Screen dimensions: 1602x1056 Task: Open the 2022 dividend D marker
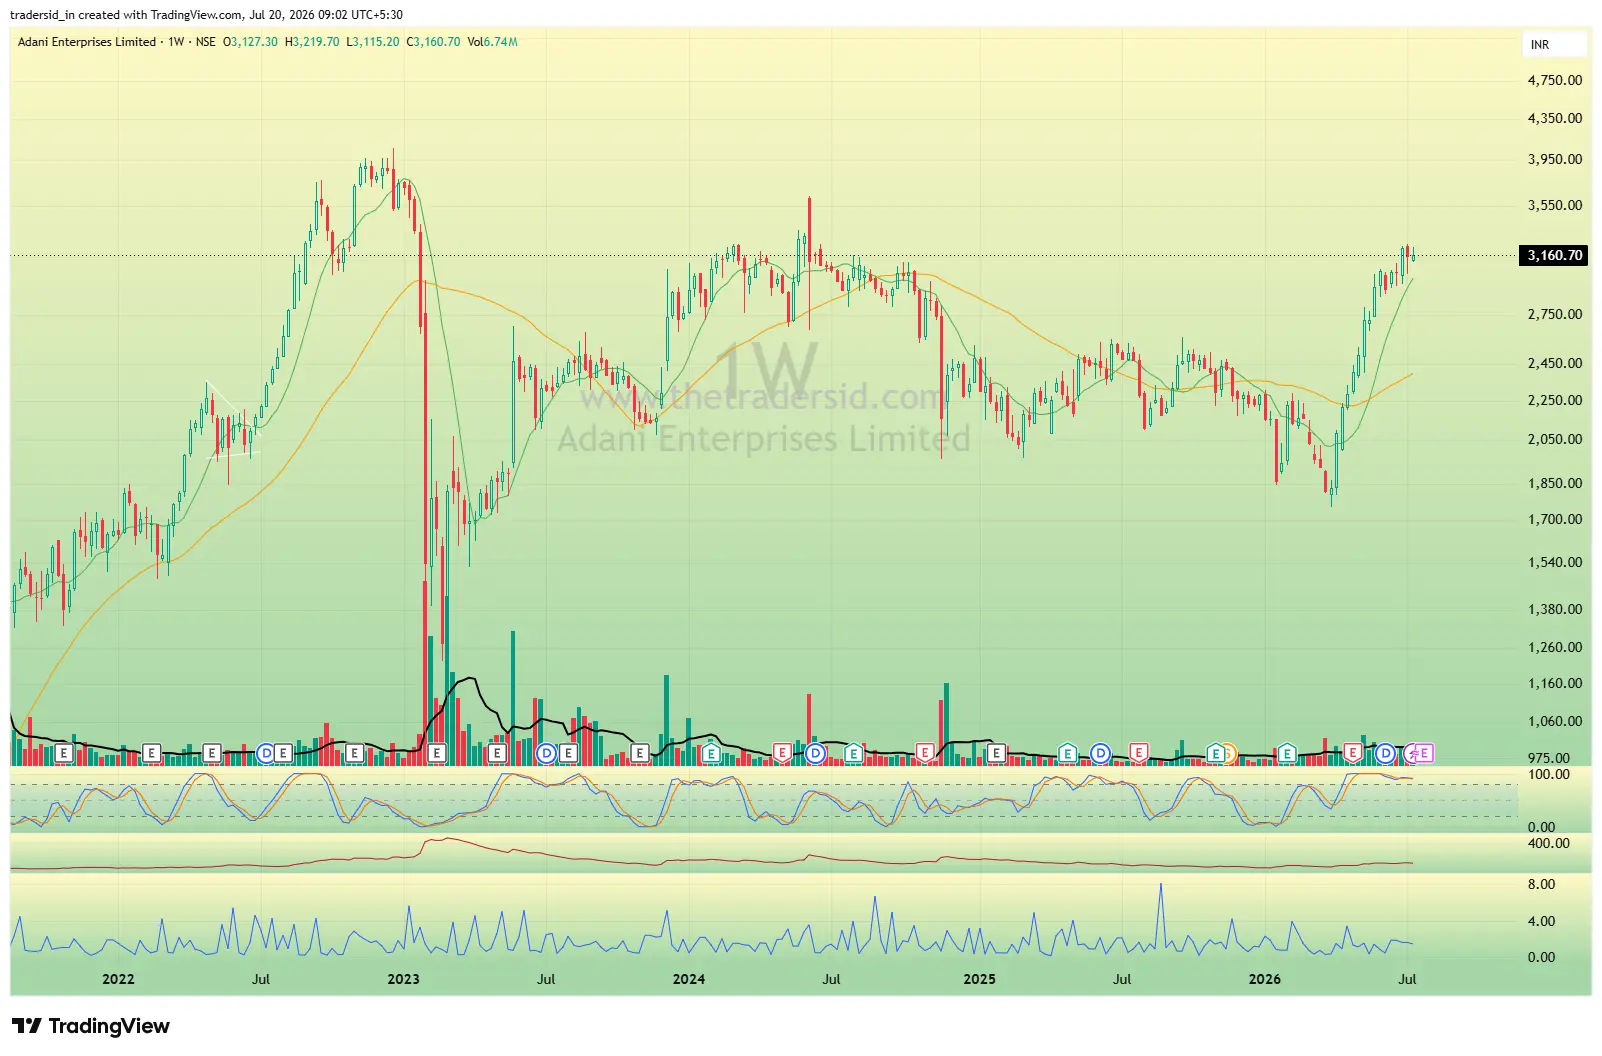(266, 753)
